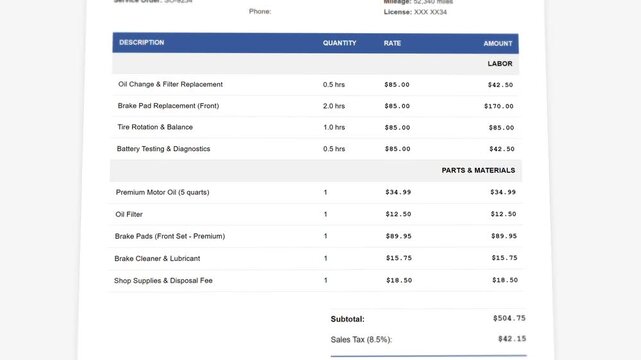Click the $18.50 amount for Shop Supplies

tap(504, 280)
